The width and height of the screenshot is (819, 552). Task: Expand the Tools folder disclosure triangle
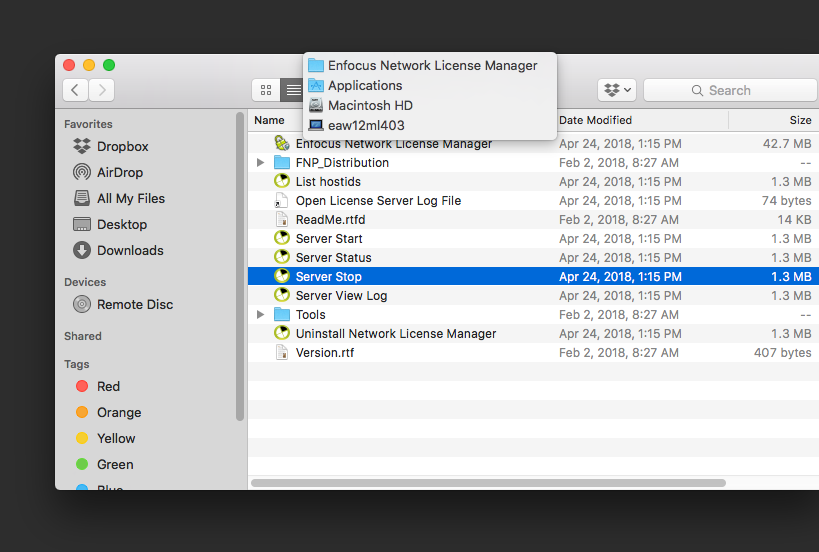coord(260,314)
